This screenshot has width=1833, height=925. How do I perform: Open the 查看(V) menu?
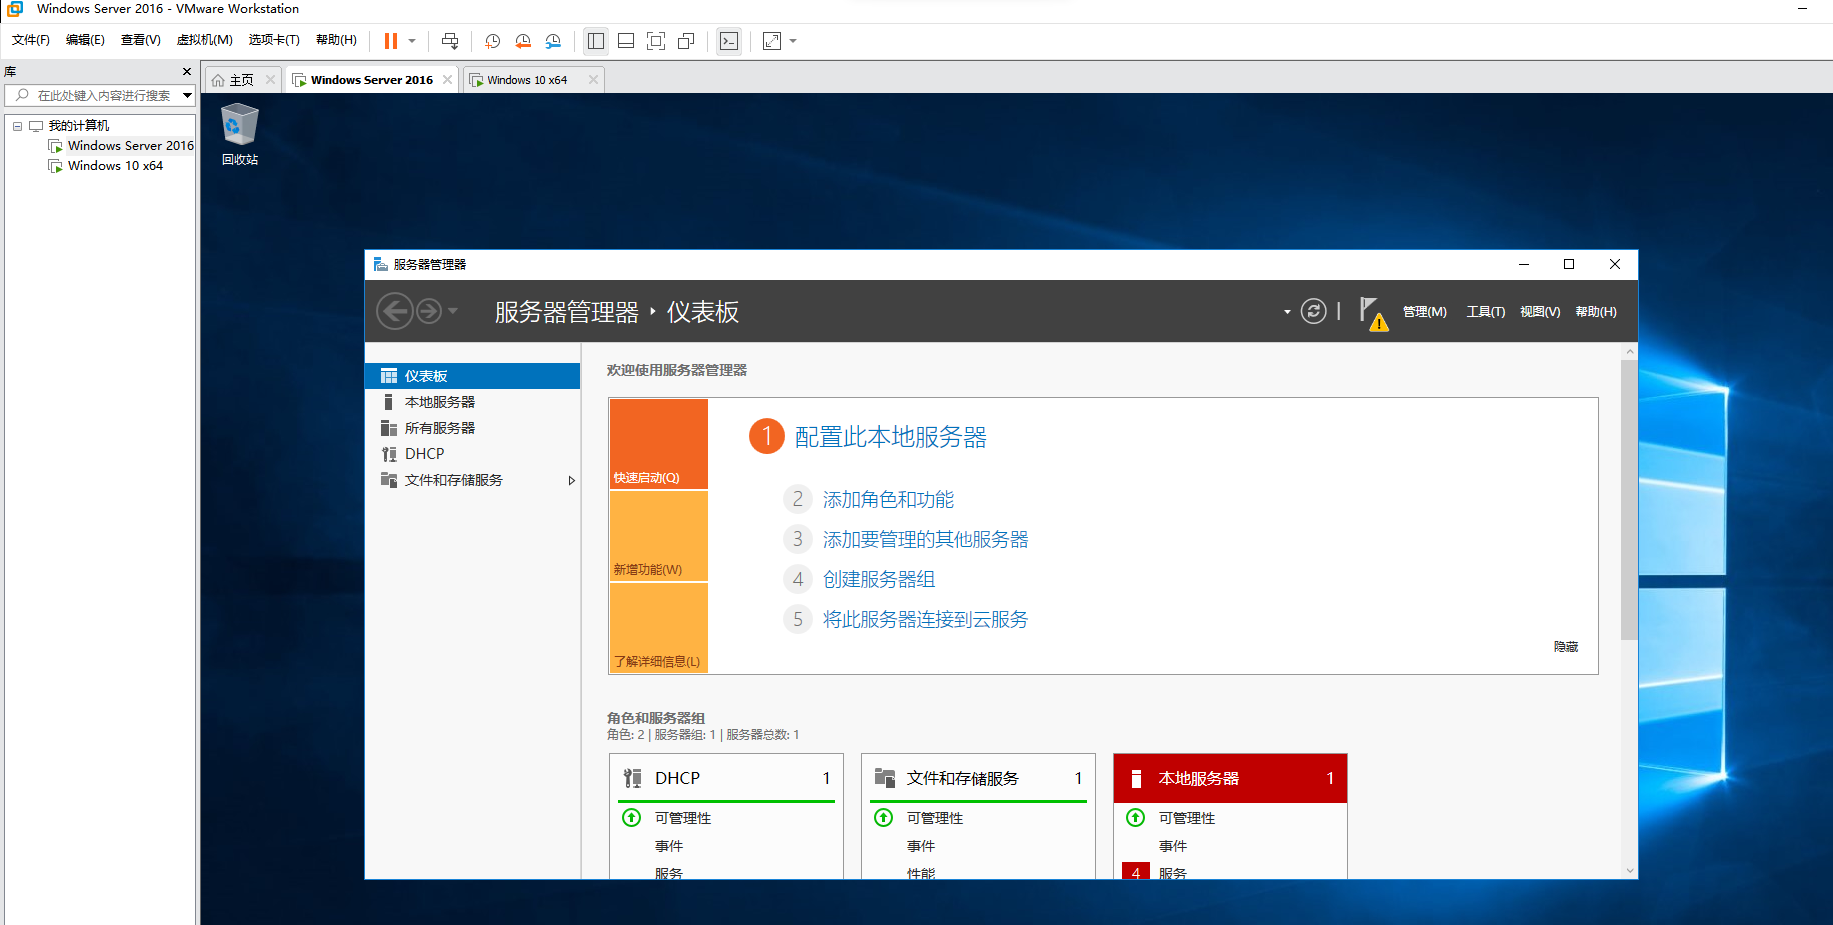coord(141,40)
